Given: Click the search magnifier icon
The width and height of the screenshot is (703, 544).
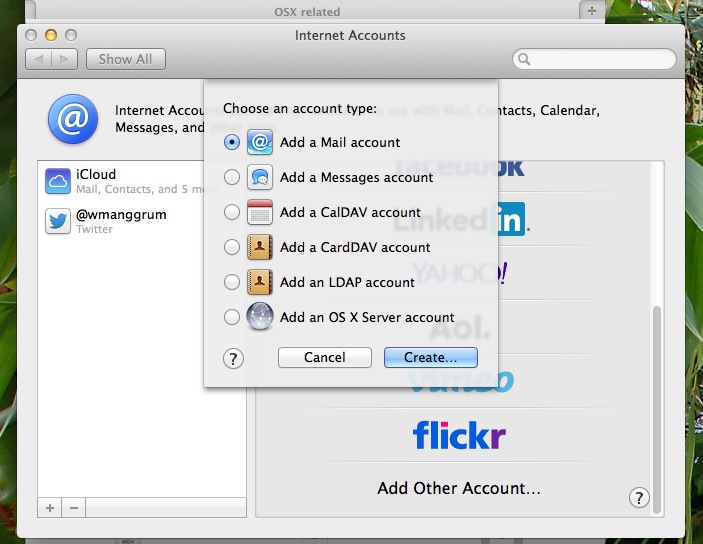Looking at the screenshot, I should pyautogui.click(x=524, y=59).
